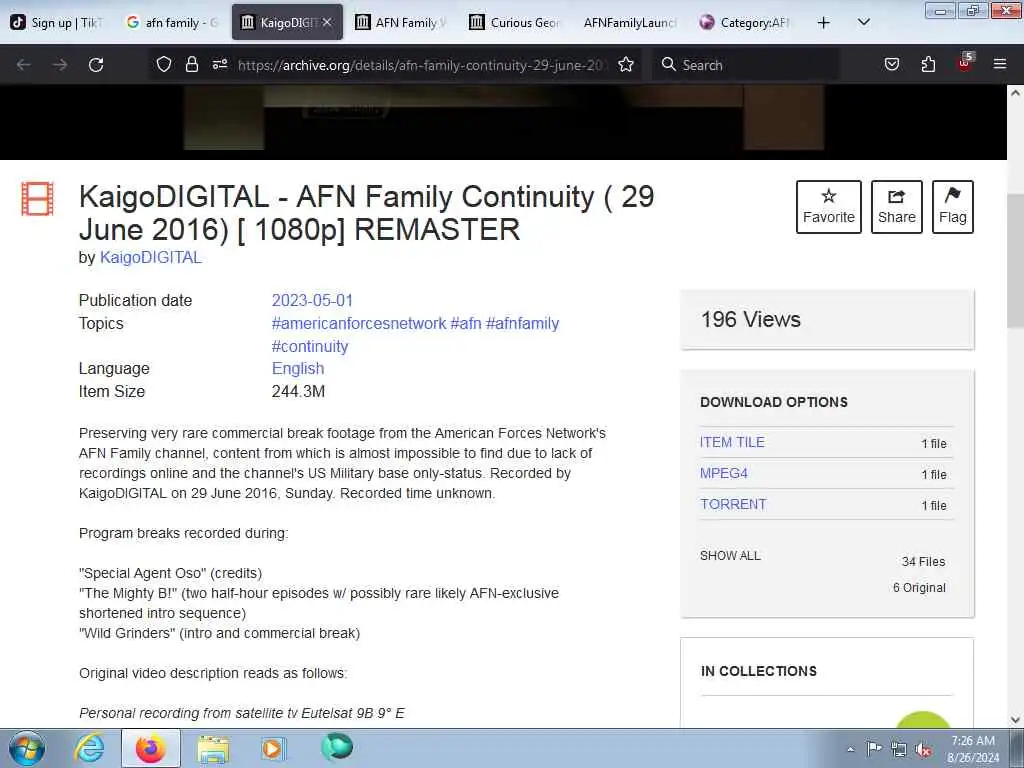Click the muted volume tray icon
This screenshot has height=768, width=1024.
(x=923, y=750)
